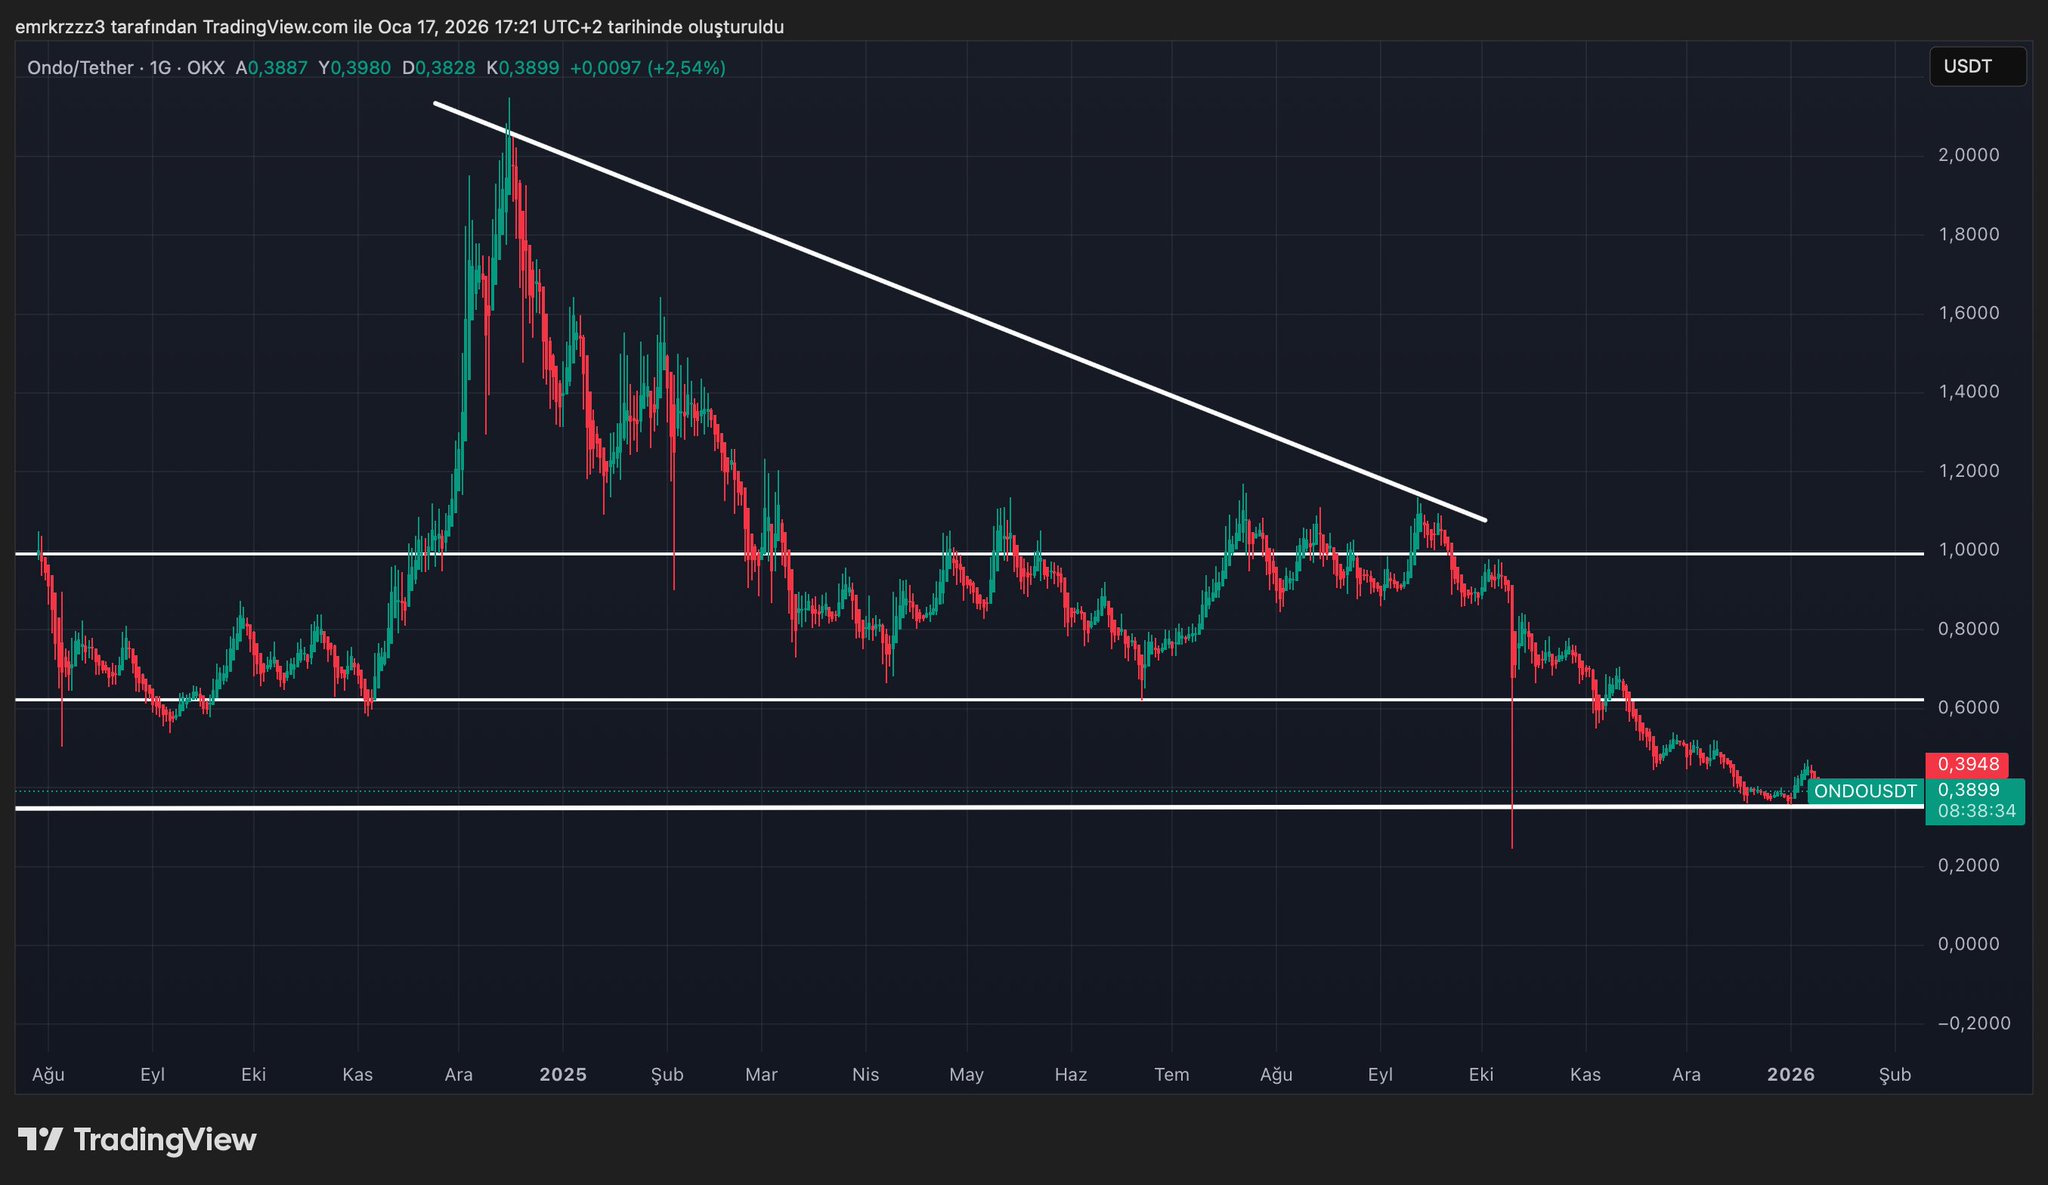Click the 2025 label on time axis
Viewport: 2048px width, 1185px height.
tap(563, 1075)
